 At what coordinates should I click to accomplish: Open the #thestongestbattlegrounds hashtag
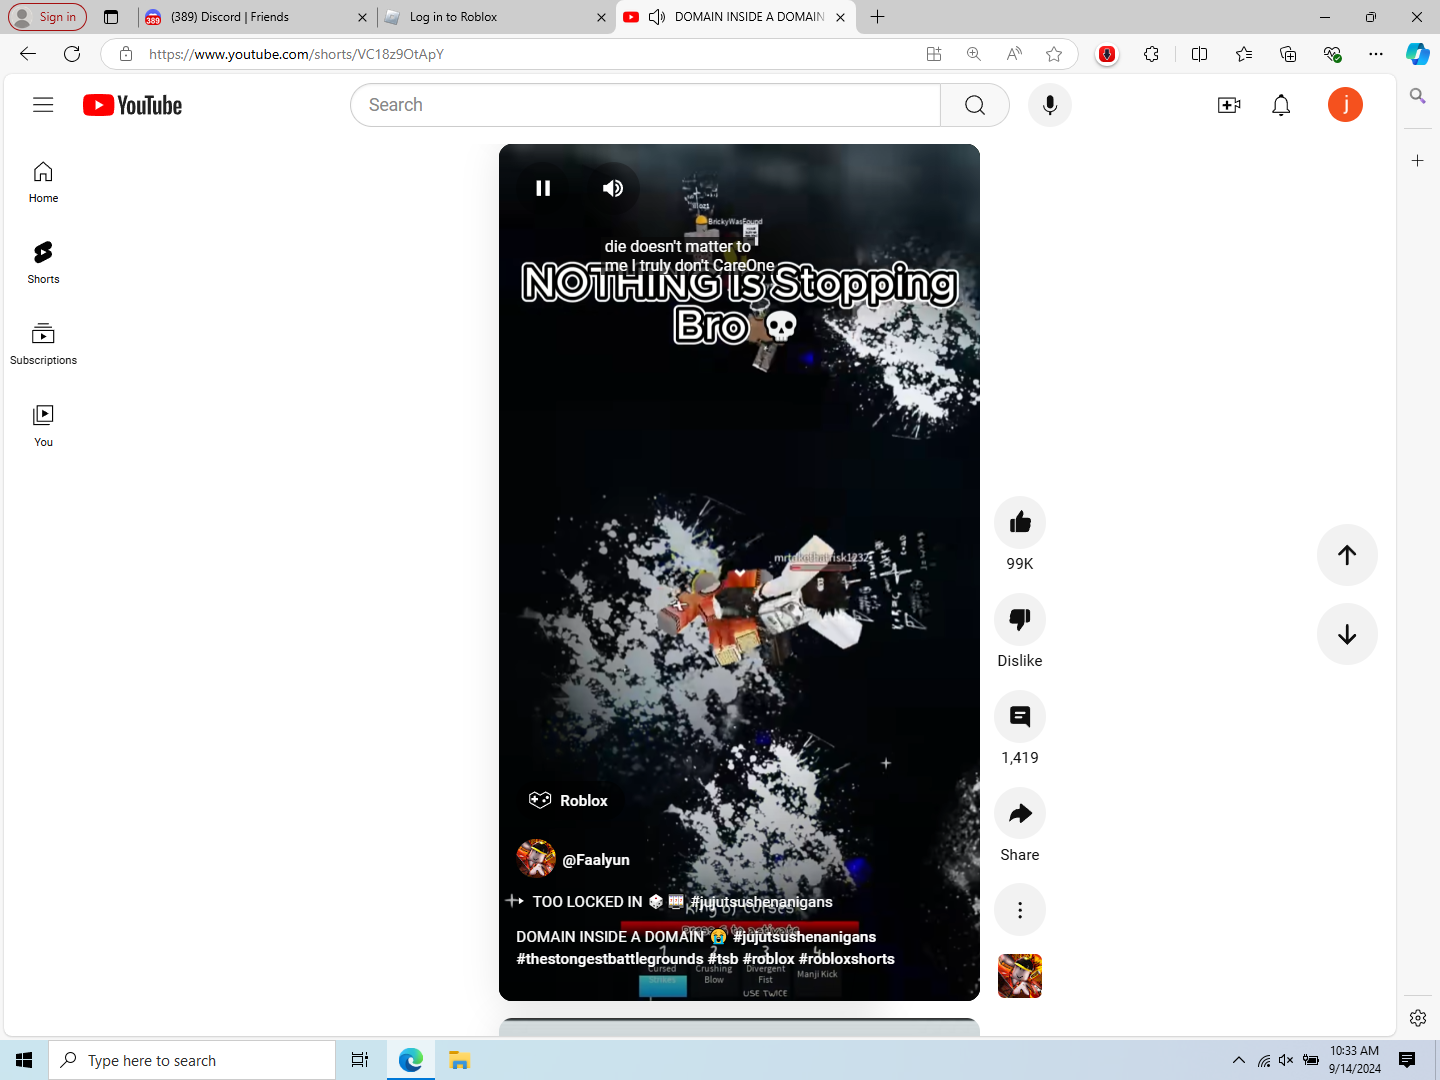(610, 959)
